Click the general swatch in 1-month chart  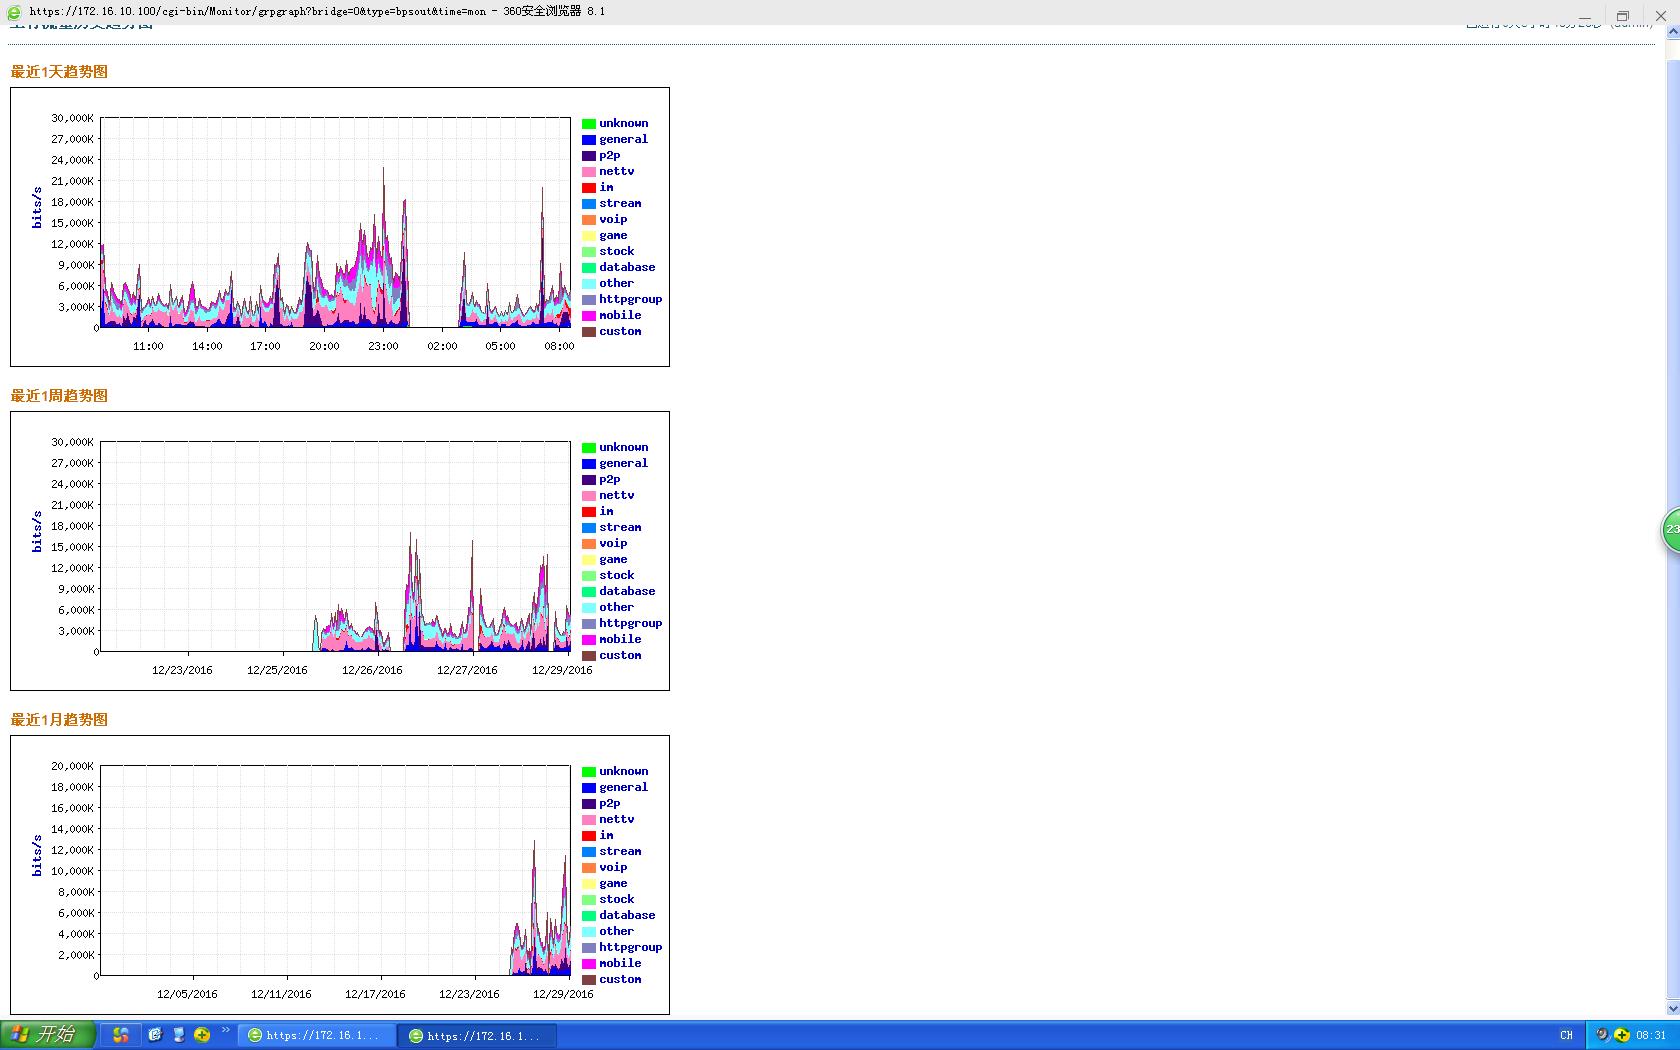(589, 788)
